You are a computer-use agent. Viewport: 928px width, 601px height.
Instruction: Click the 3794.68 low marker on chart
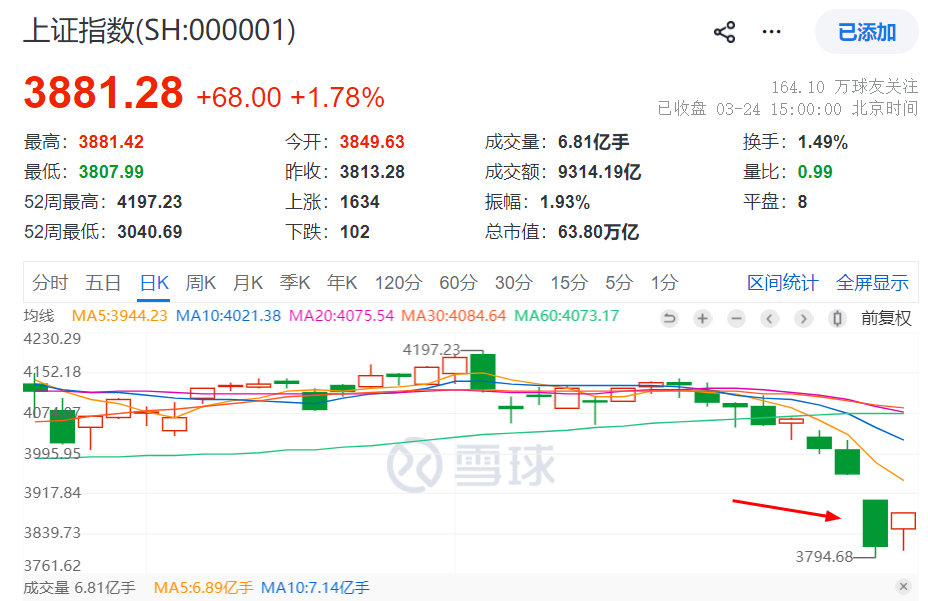click(x=824, y=557)
